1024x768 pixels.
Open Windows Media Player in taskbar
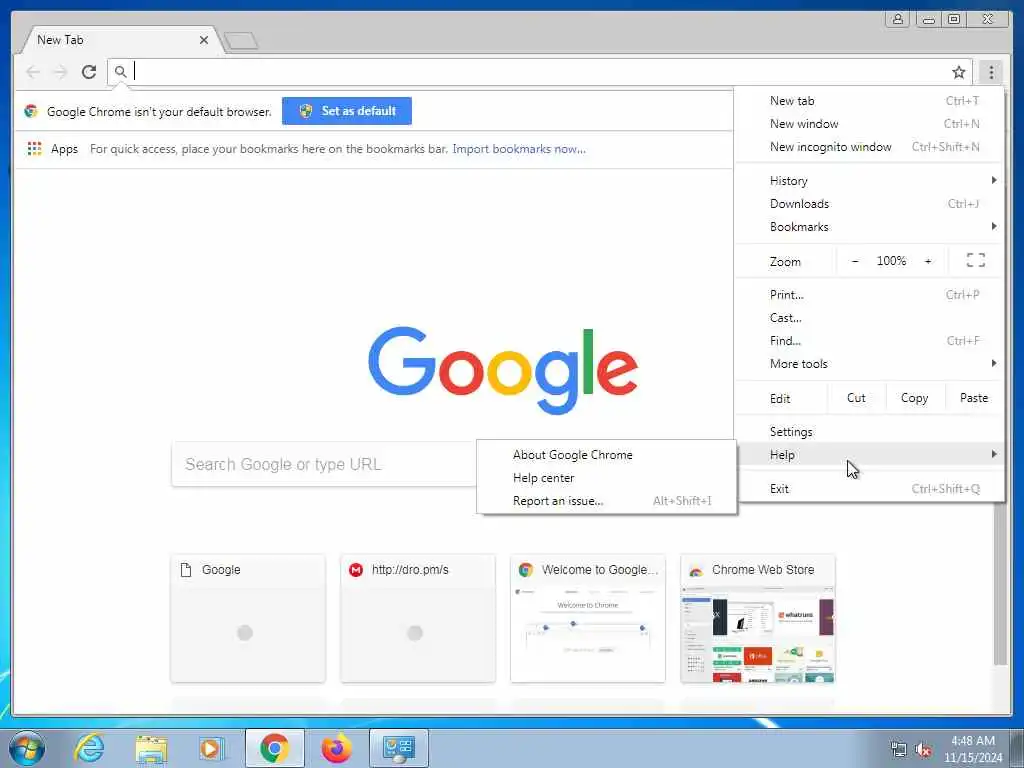[211, 748]
